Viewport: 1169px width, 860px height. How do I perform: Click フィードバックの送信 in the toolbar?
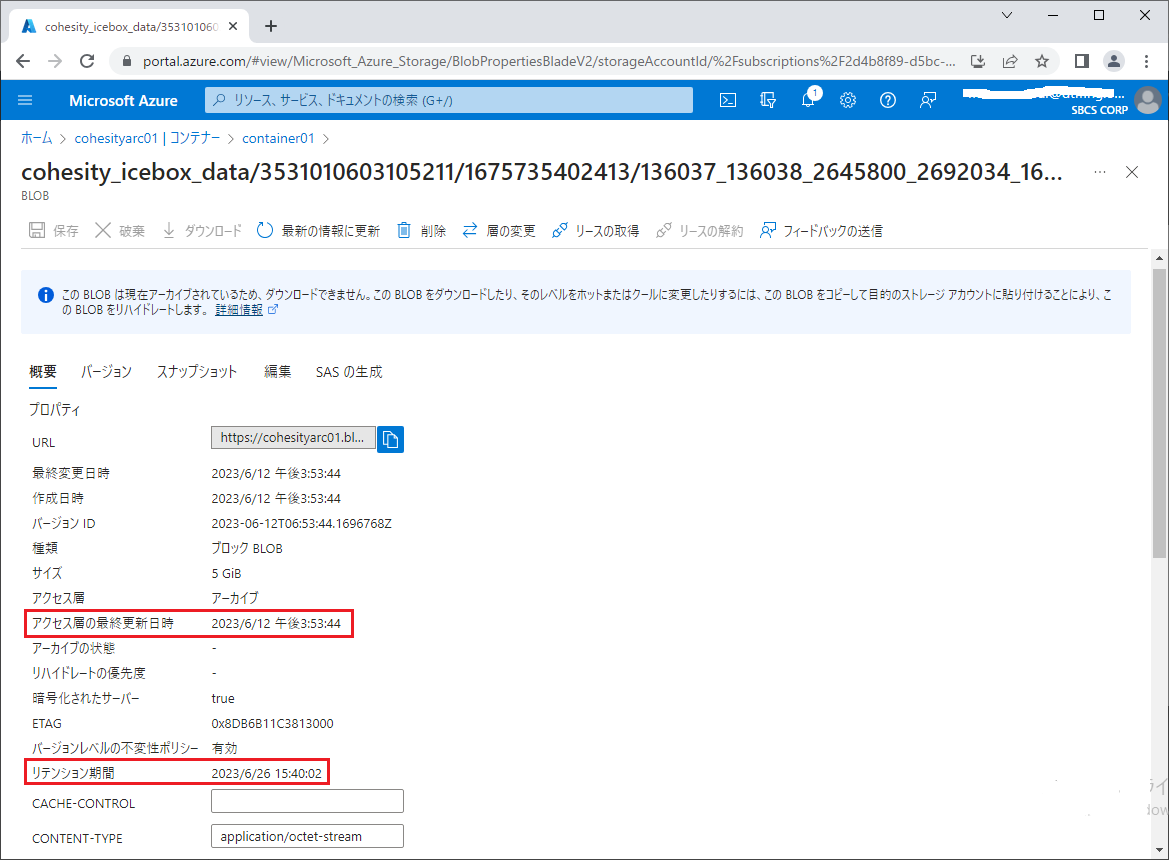point(821,230)
